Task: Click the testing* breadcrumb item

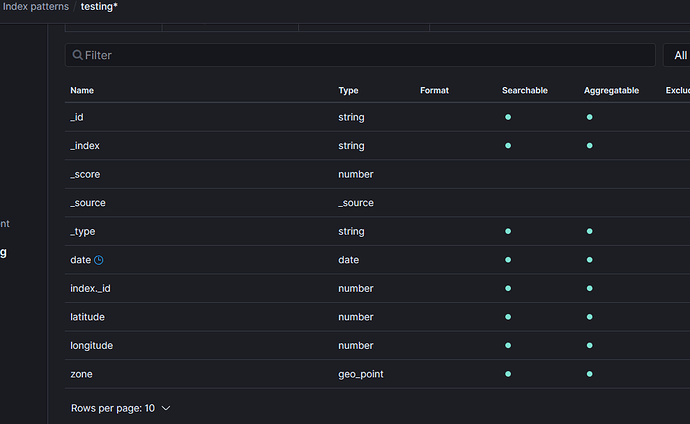Action: point(106,7)
